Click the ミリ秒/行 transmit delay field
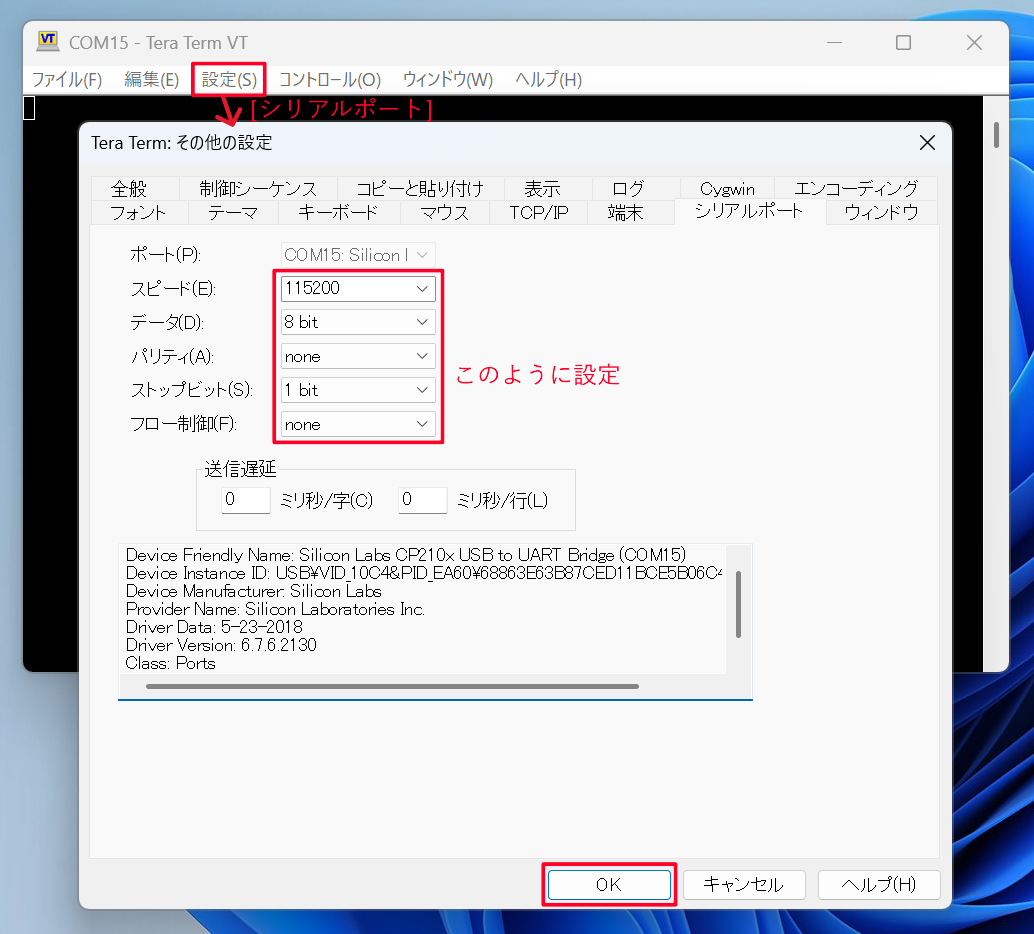This screenshot has width=1034, height=934. coord(422,500)
